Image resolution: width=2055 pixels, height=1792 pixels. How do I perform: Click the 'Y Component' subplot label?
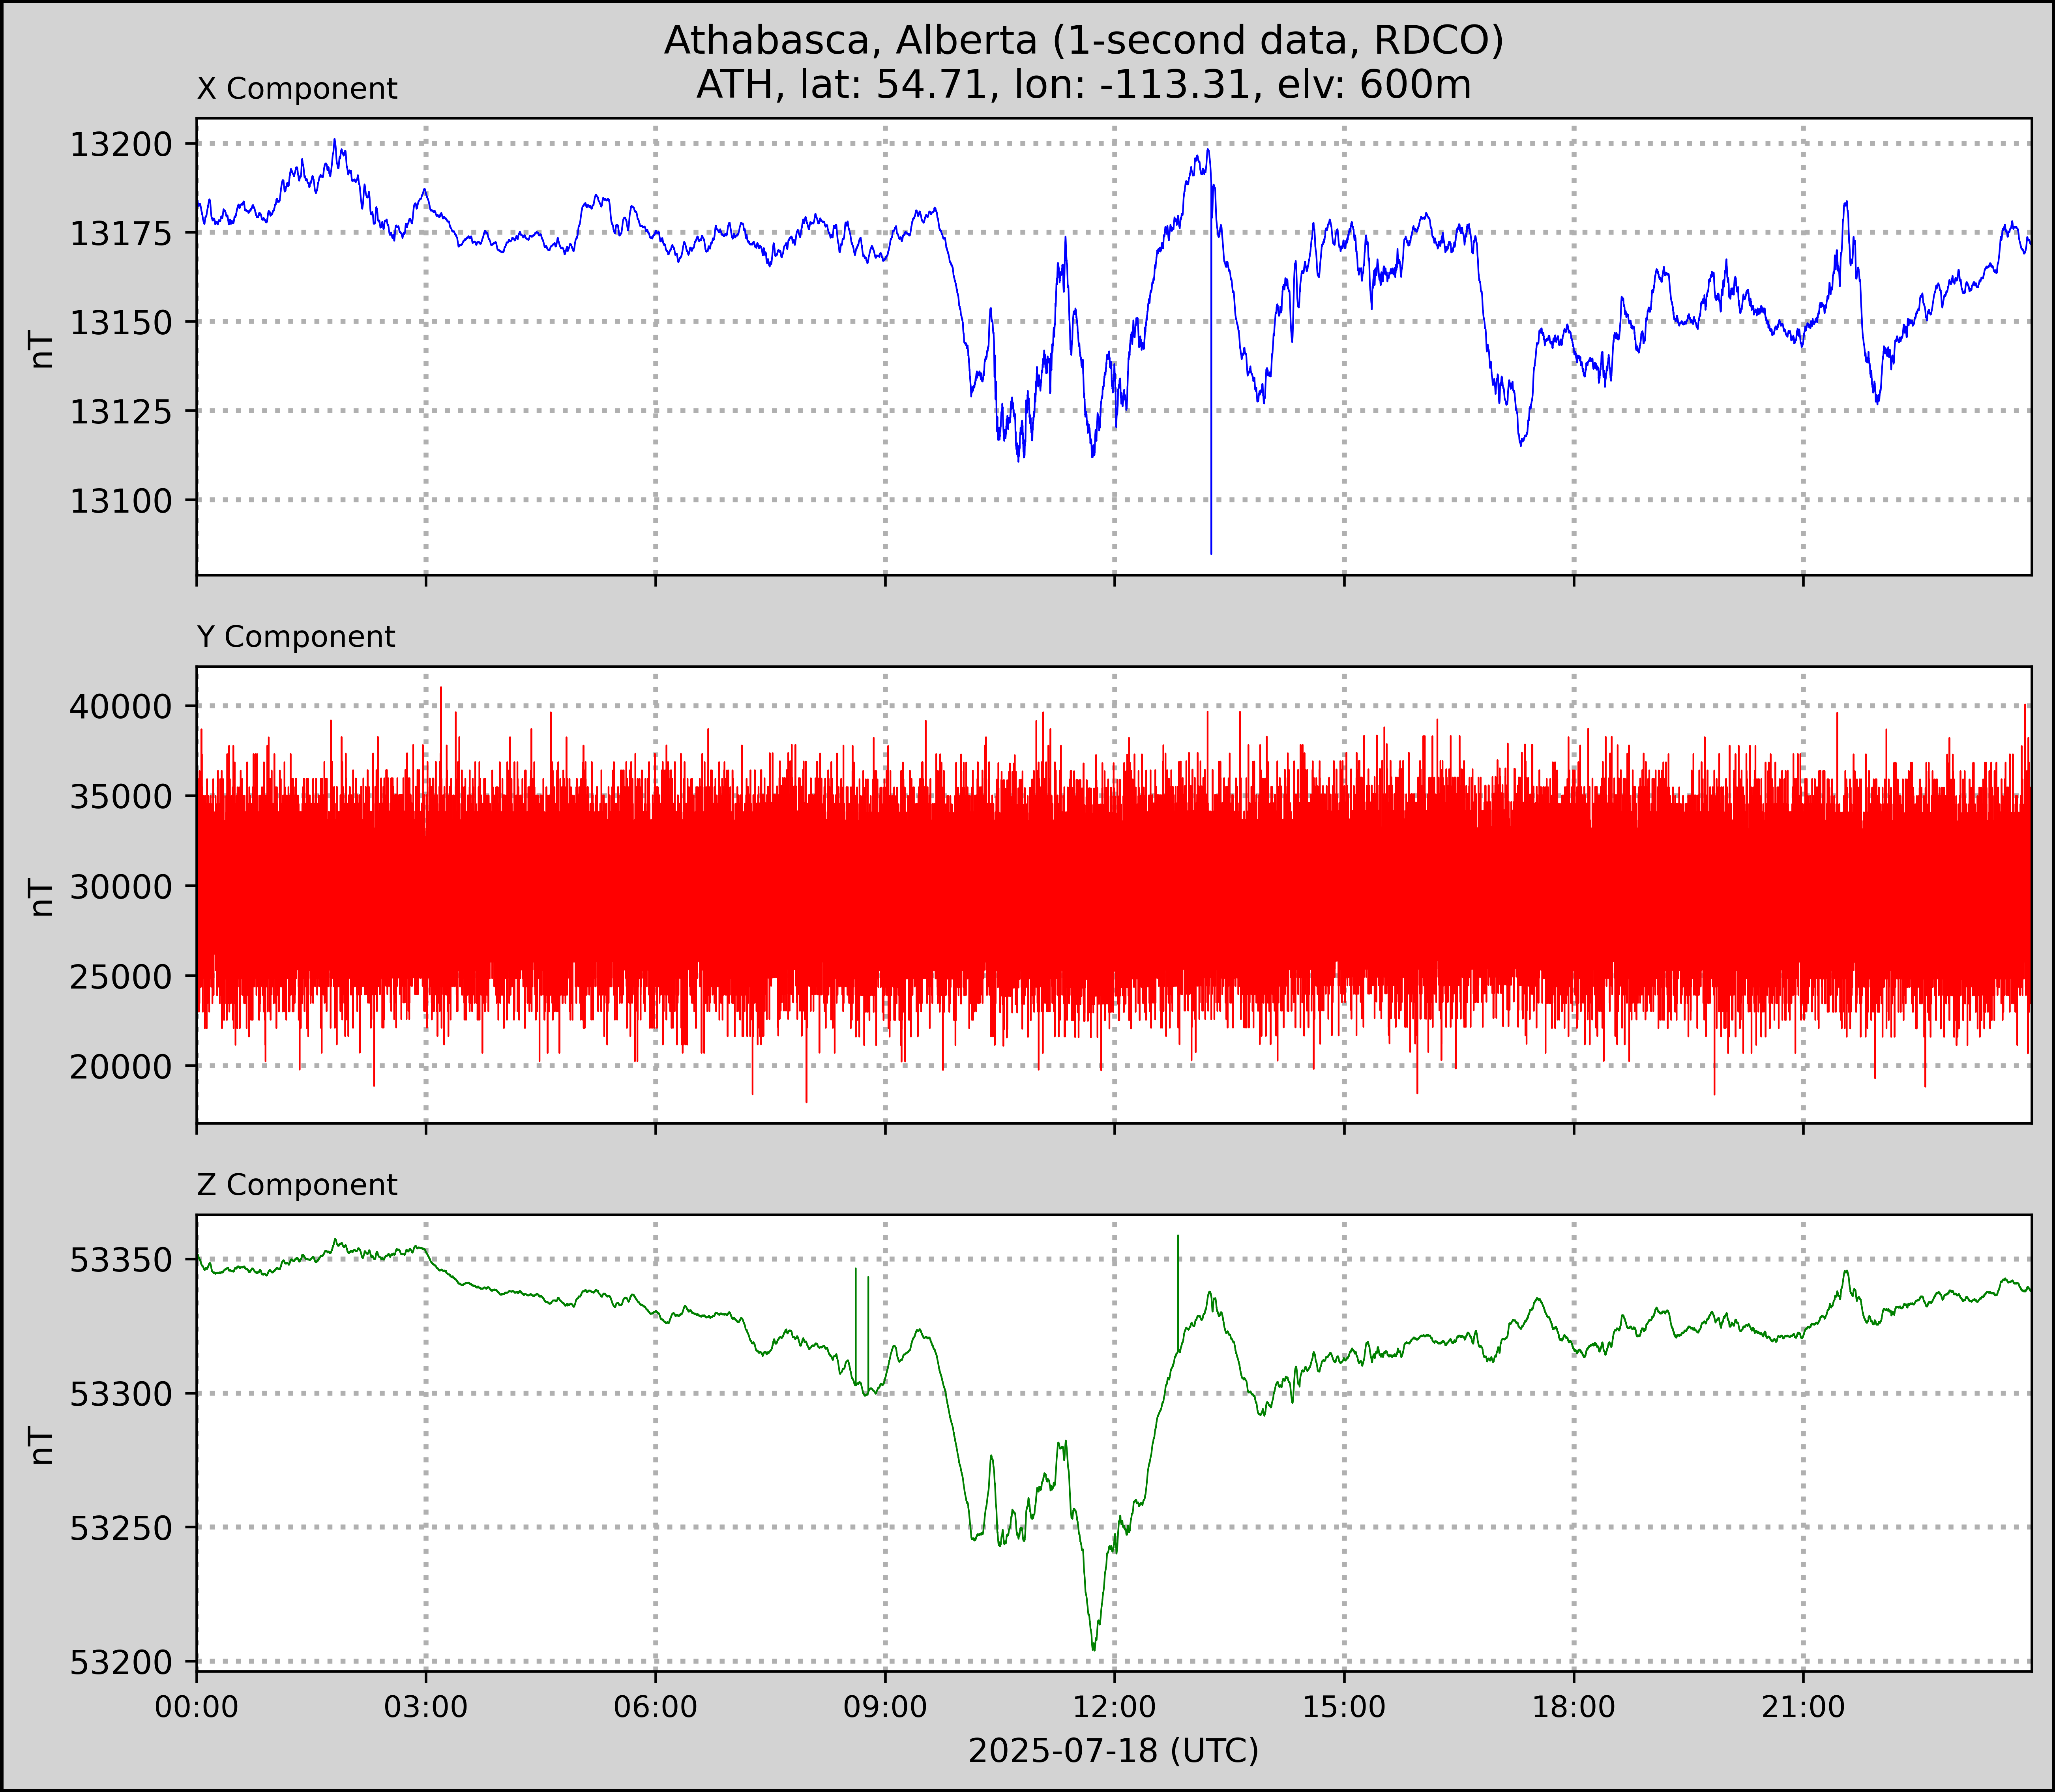click(x=296, y=637)
